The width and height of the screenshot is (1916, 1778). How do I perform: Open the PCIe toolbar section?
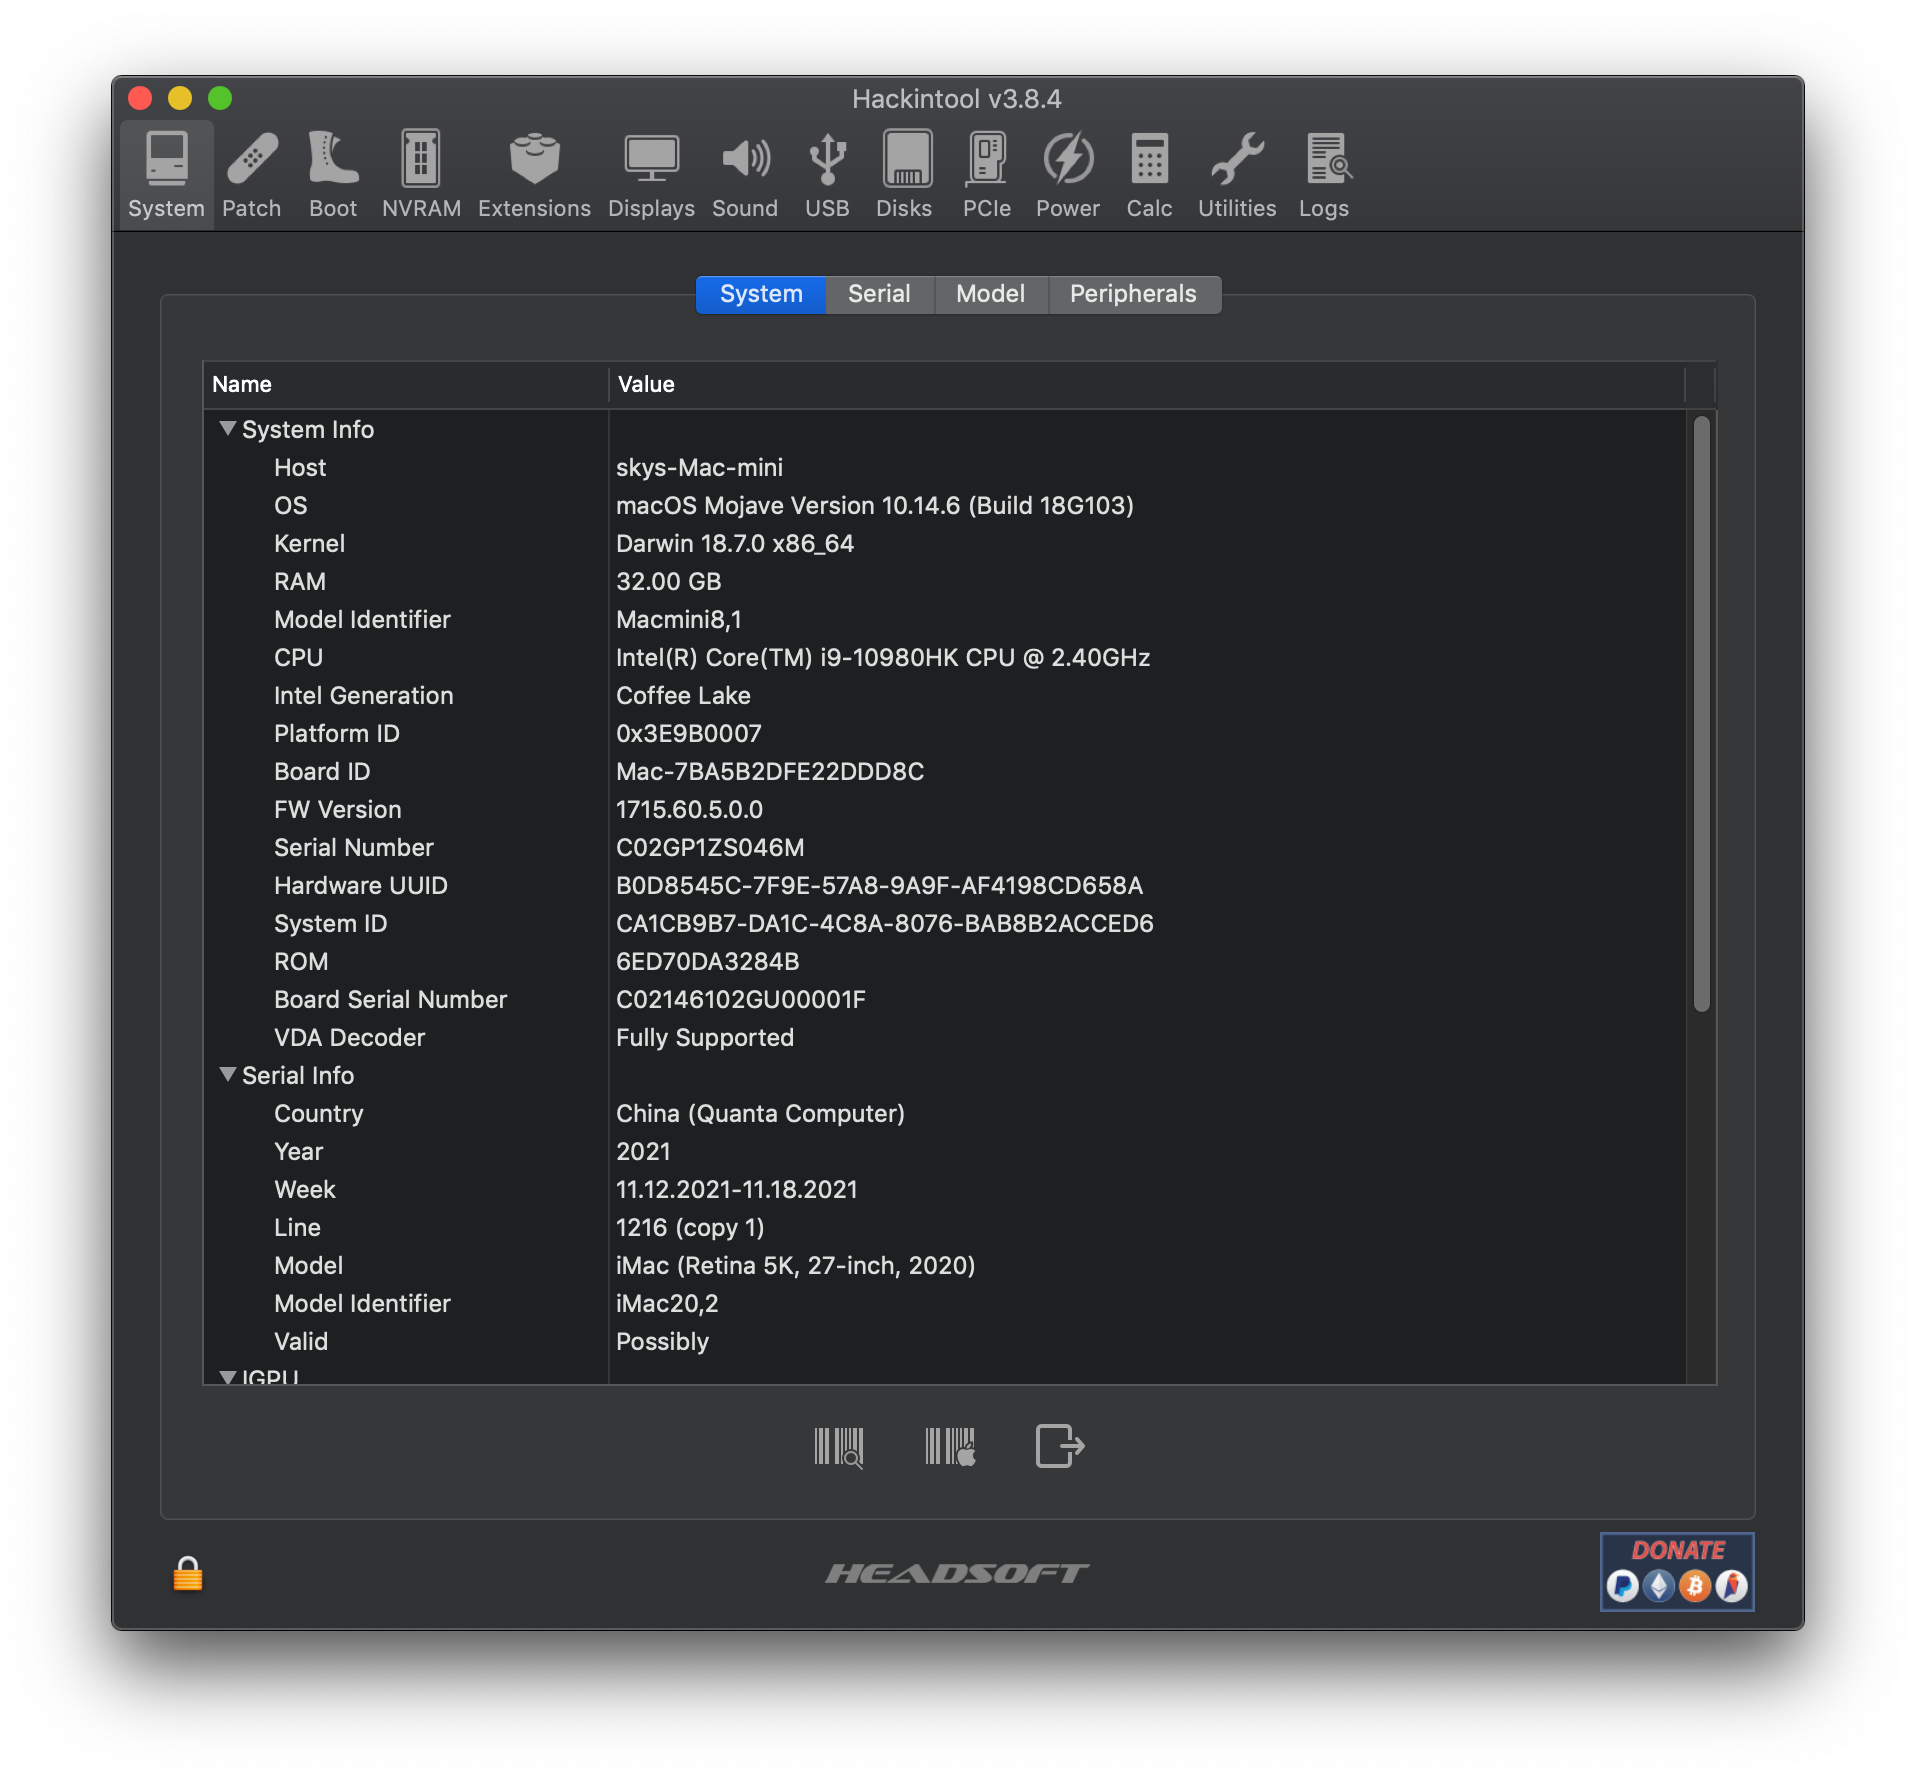pos(987,174)
